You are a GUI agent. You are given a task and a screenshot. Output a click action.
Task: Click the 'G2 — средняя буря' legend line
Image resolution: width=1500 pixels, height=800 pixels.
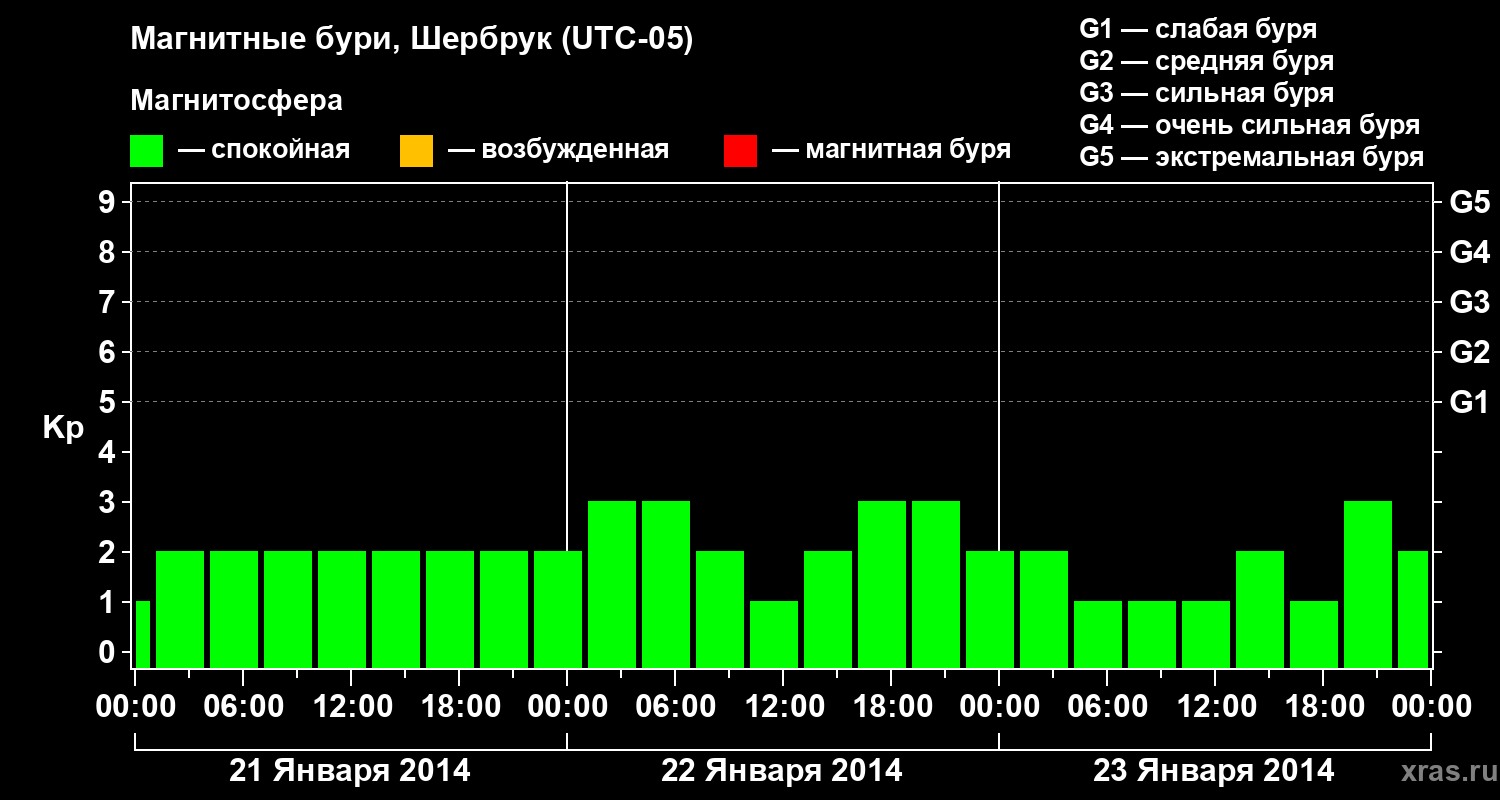pyautogui.click(x=1206, y=61)
